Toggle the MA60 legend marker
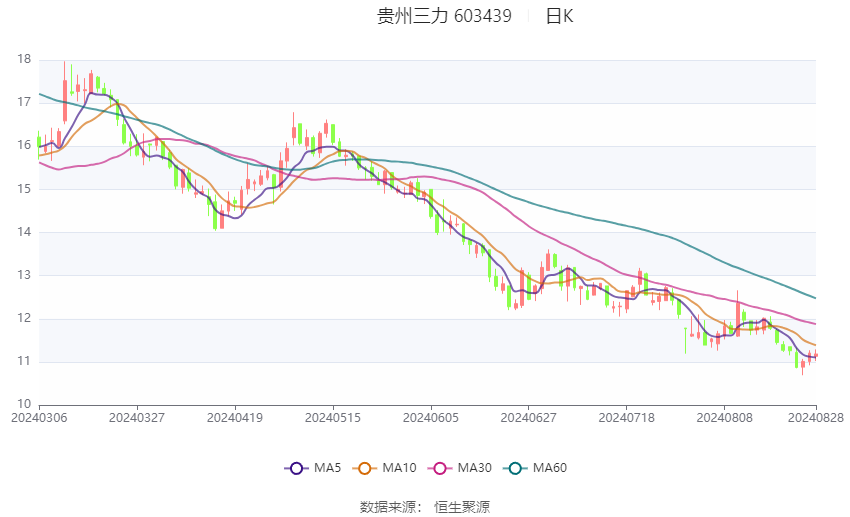Image resolution: width=850 pixels, height=517 pixels. point(515,468)
